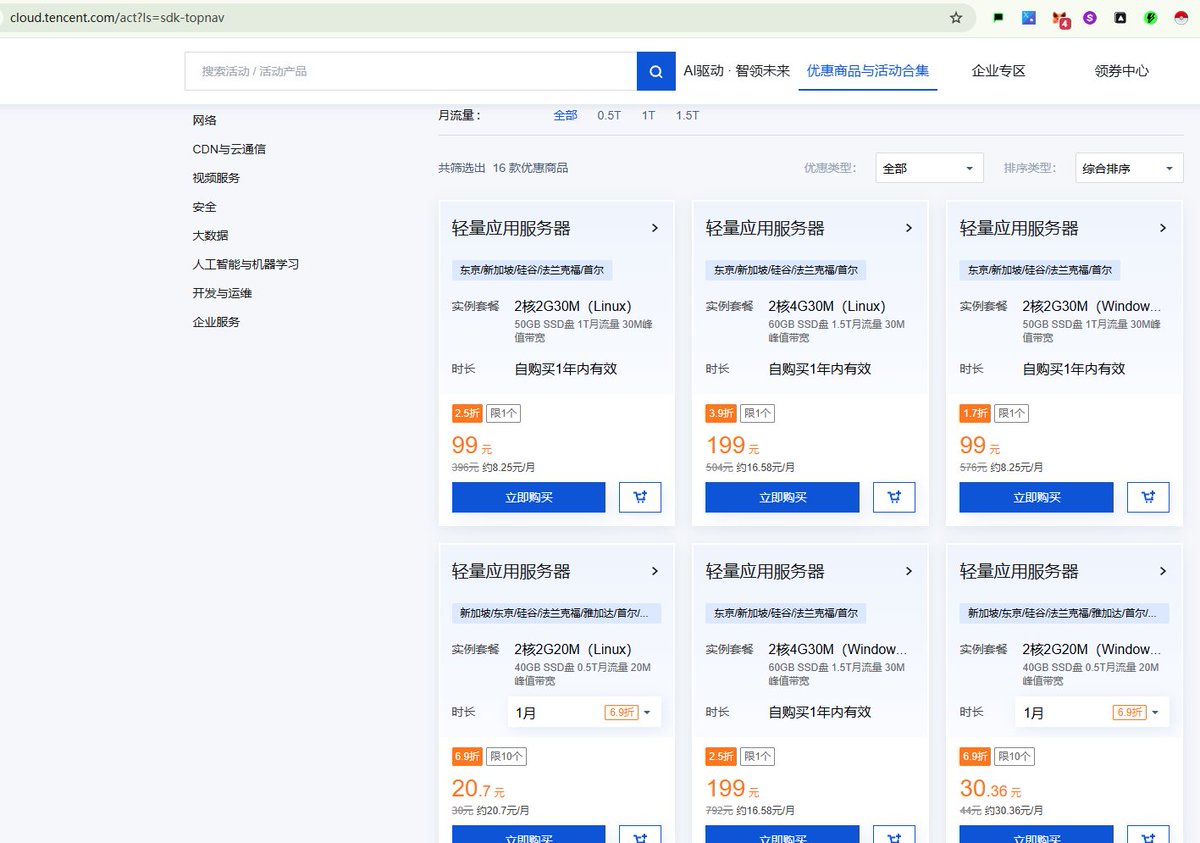The height and width of the screenshot is (843, 1200).
Task: Filter 月流量 by 0.5T
Action: [x=609, y=115]
